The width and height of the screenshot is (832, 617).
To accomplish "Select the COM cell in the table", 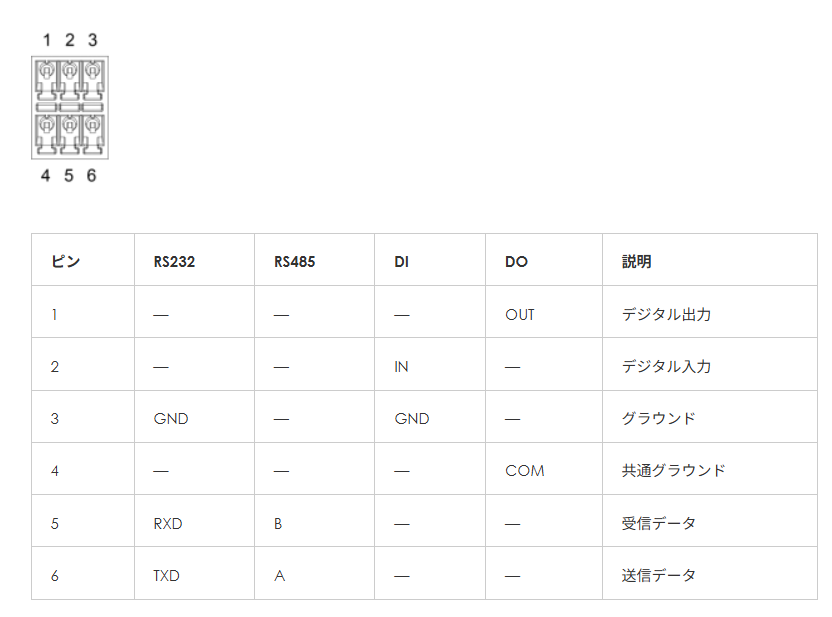I will (x=525, y=470).
